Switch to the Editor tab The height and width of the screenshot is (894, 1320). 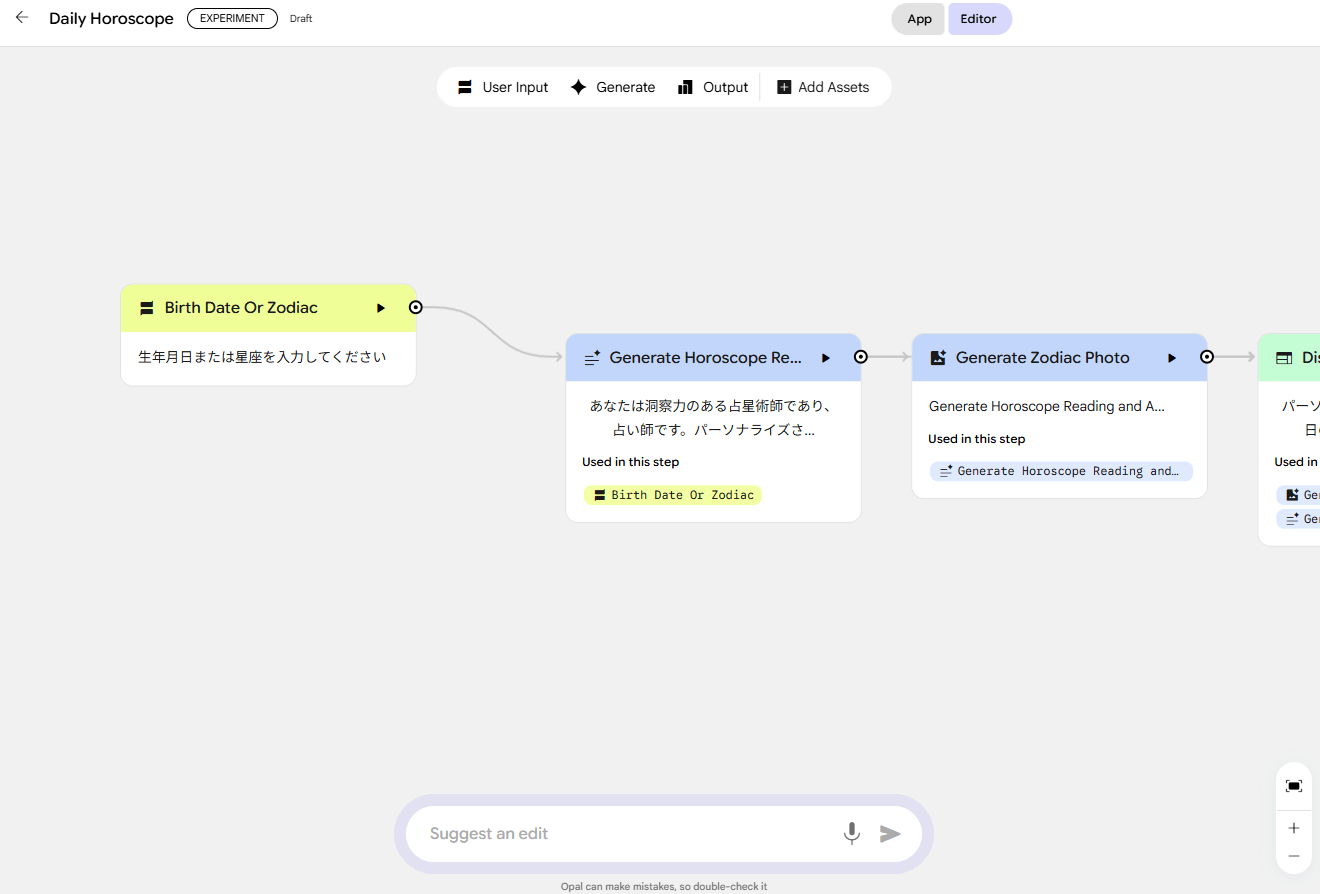coord(979,19)
